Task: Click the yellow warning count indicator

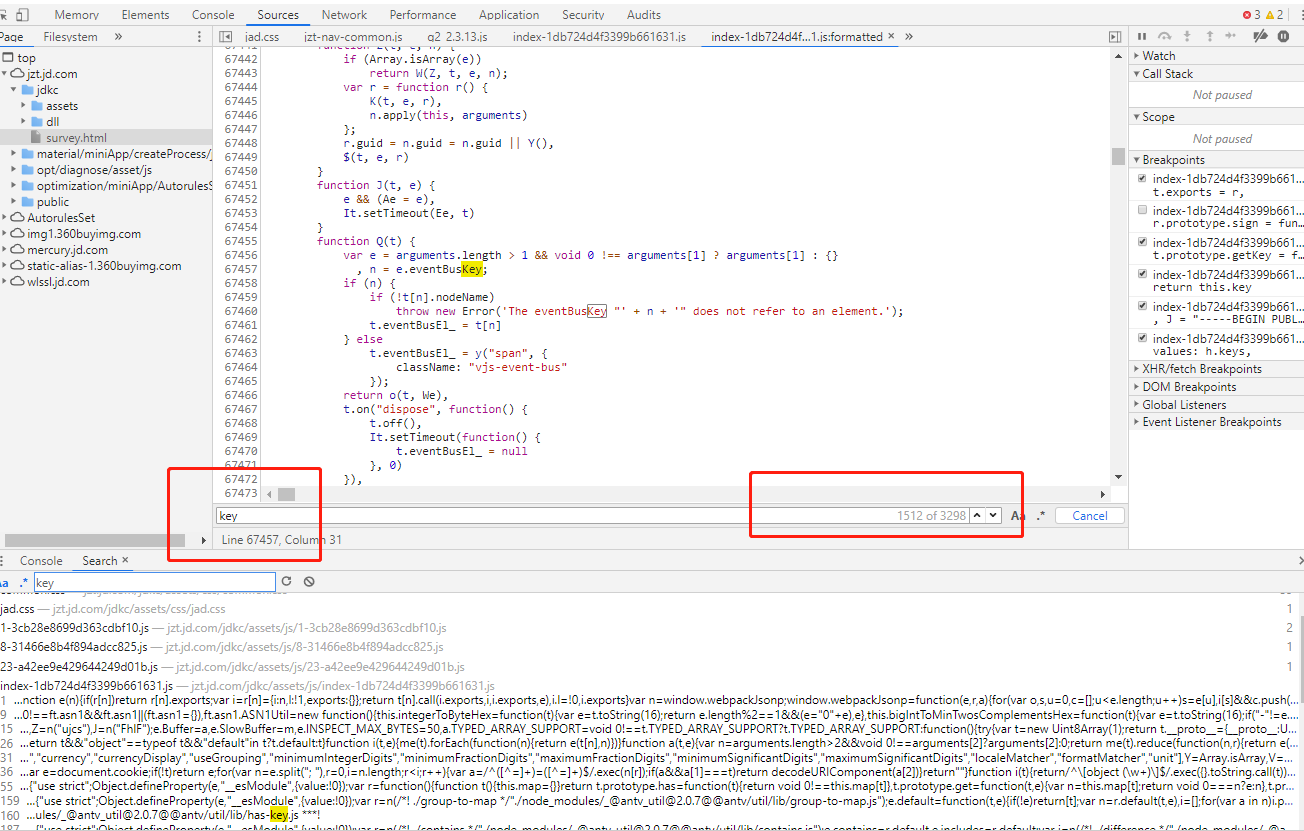Action: pos(1274,15)
